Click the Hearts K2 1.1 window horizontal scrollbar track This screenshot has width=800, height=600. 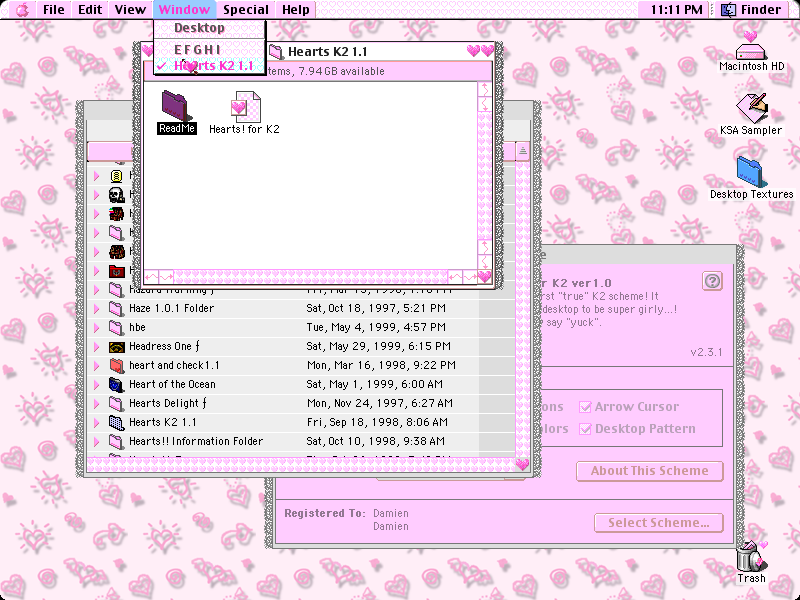[311, 277]
